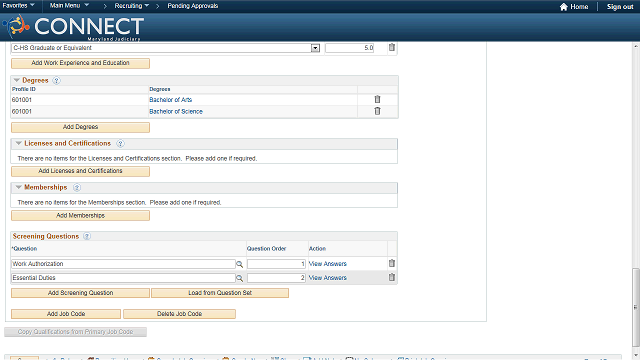Screen dimensions: 640x360
Task: Click the no Licenses and Certifications items message
Action: pyautogui.click(x=137, y=158)
